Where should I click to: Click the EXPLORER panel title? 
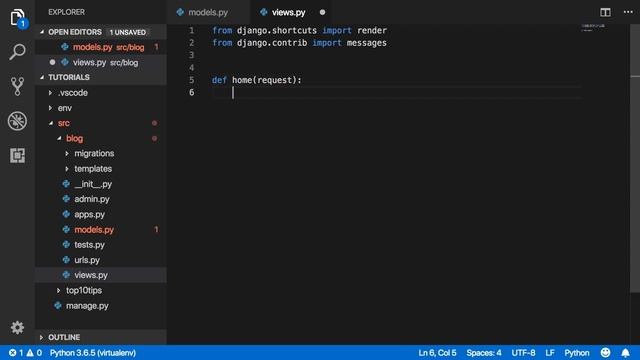point(67,12)
